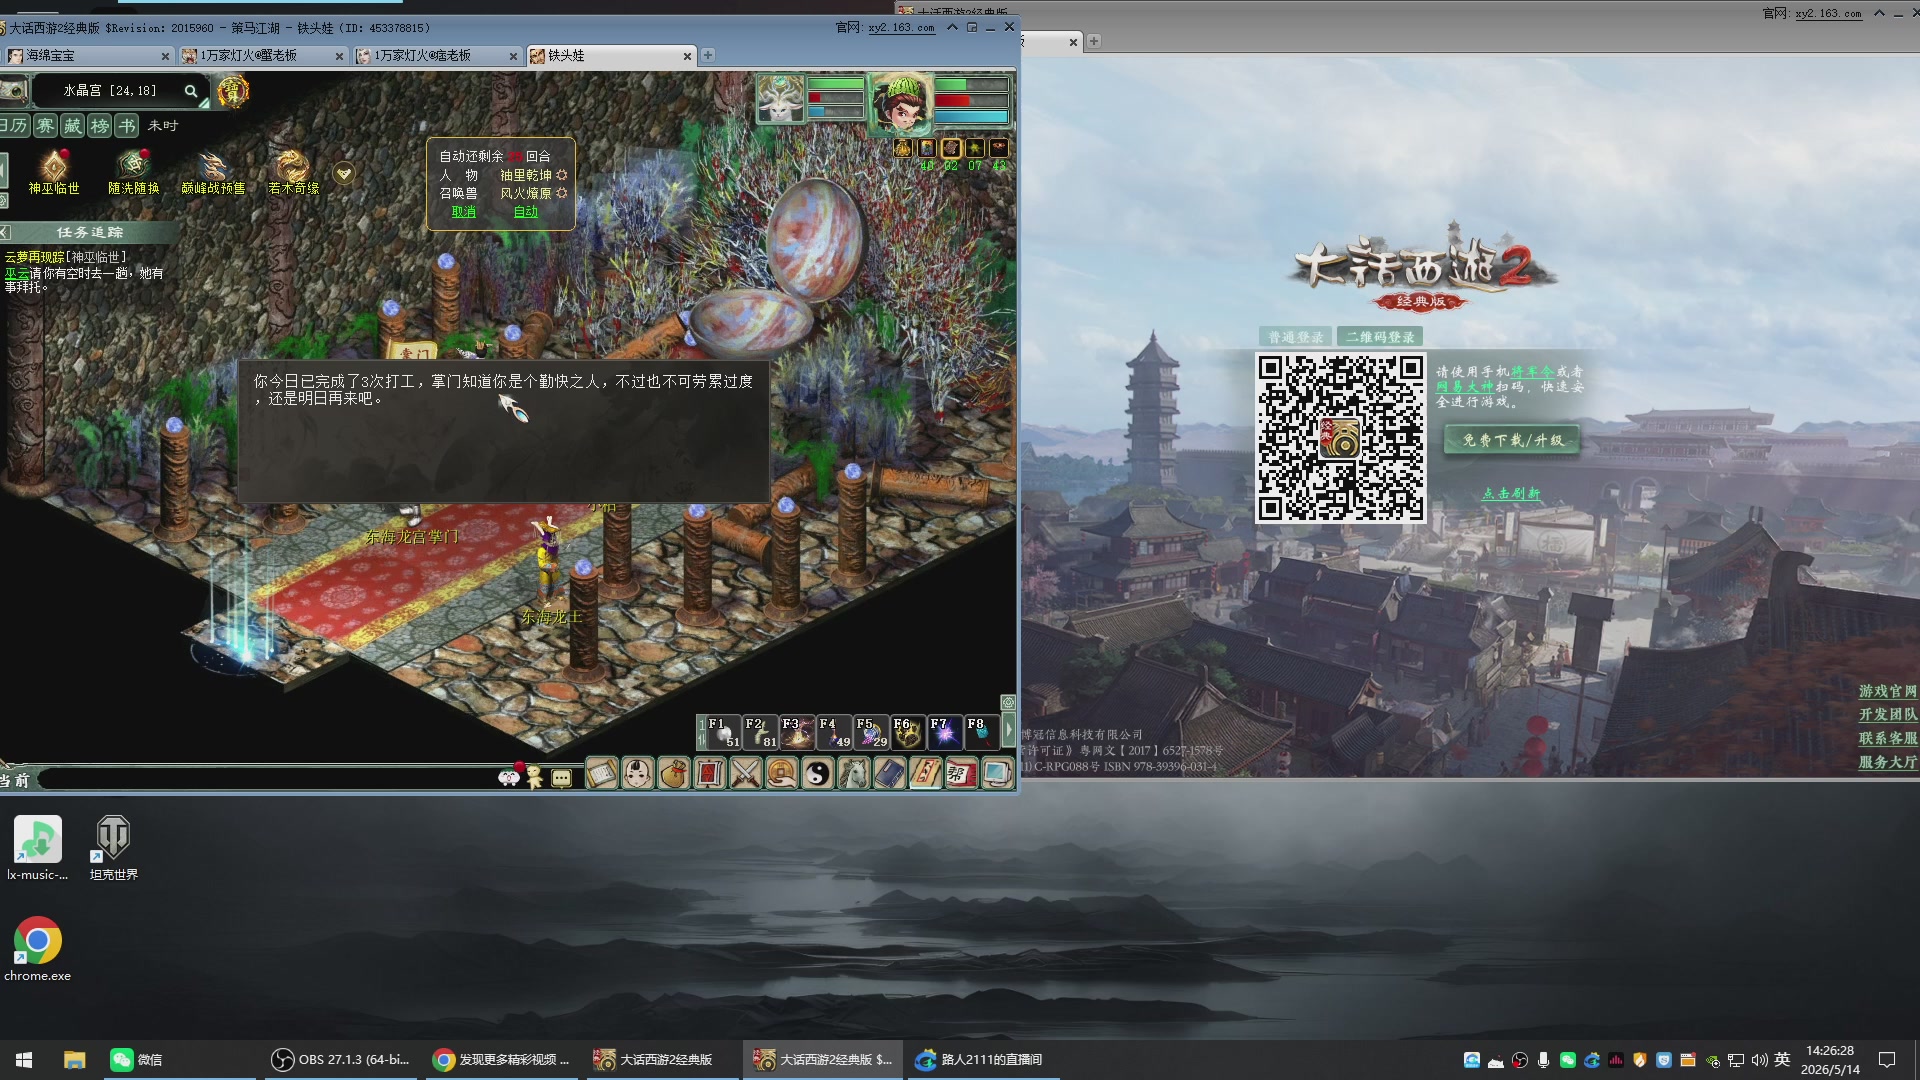This screenshot has height=1080, width=1920.
Task: Cast the F6 skill slot
Action: pyautogui.click(x=908, y=732)
